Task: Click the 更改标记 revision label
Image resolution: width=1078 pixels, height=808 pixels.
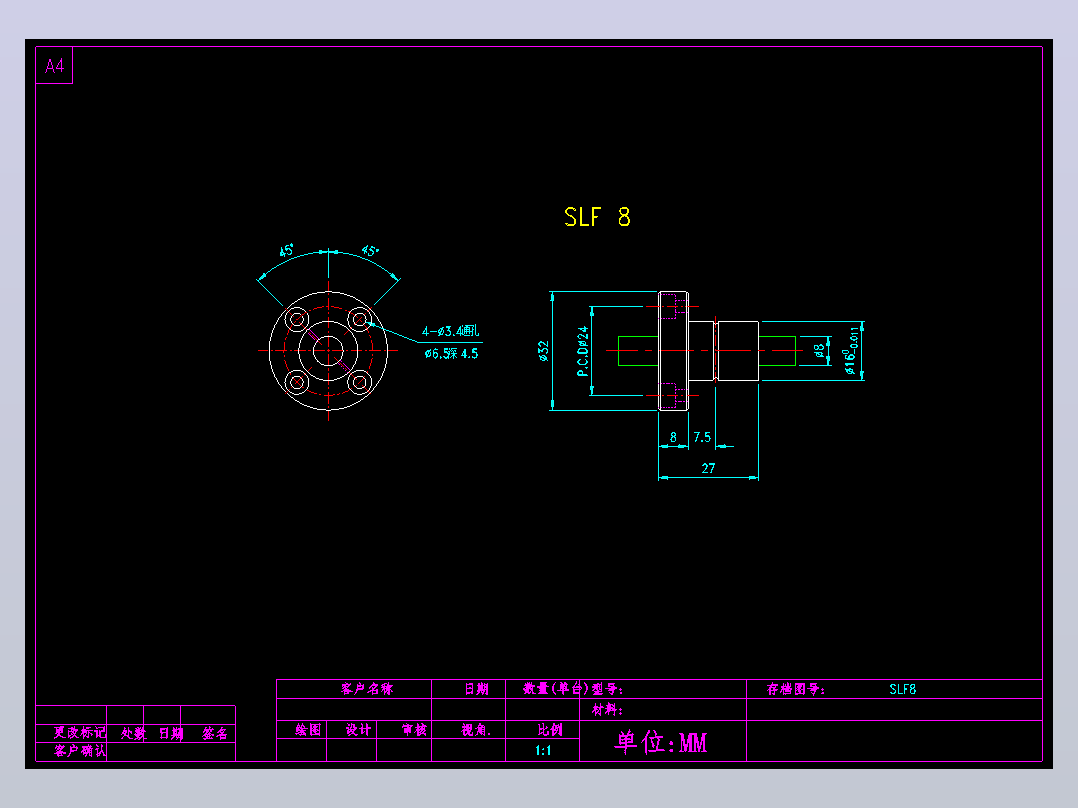Action: click(x=80, y=732)
